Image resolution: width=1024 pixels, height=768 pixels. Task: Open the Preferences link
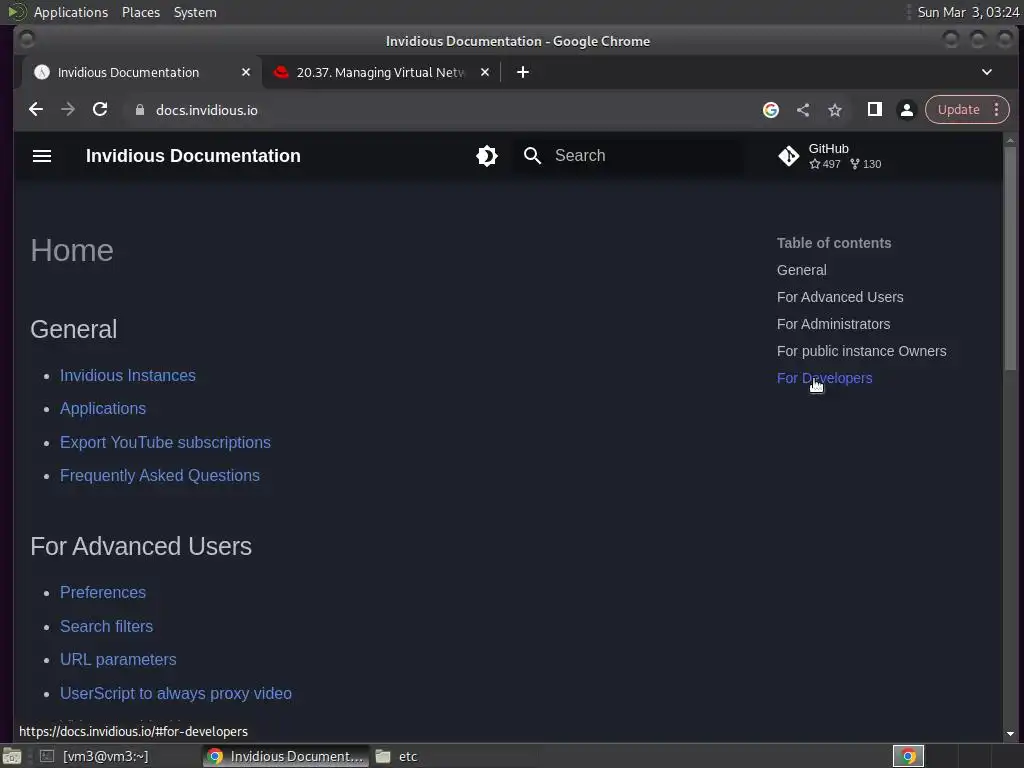coord(103,592)
